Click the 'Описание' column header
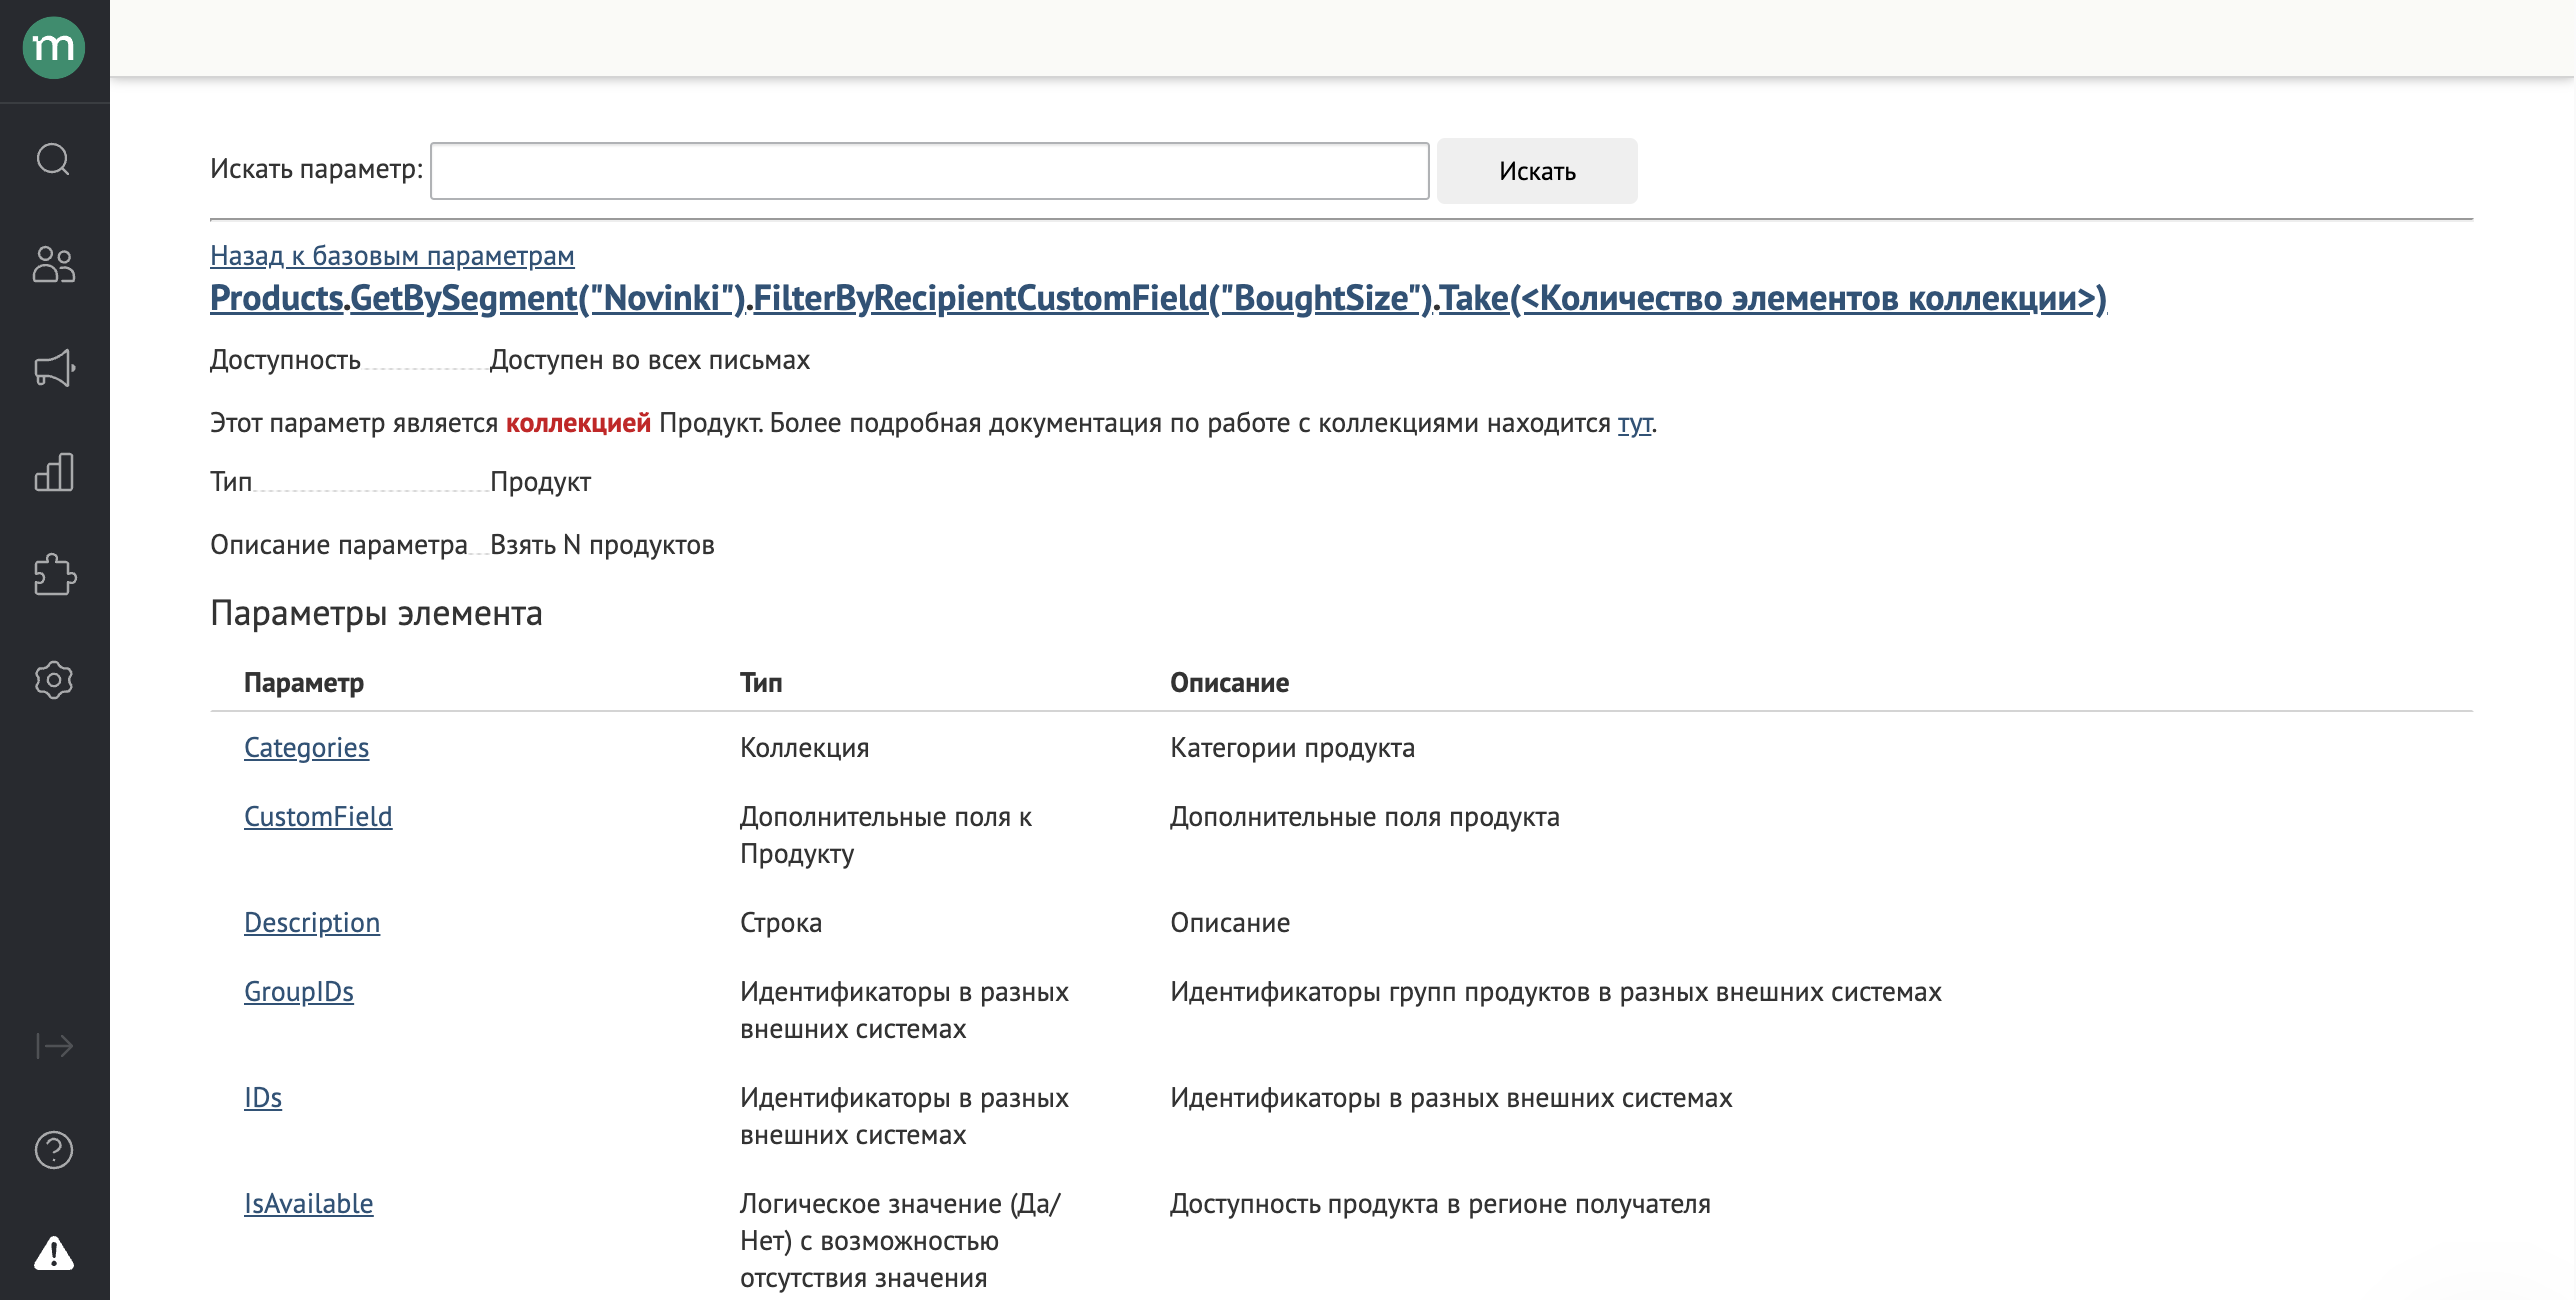 (x=1230, y=683)
